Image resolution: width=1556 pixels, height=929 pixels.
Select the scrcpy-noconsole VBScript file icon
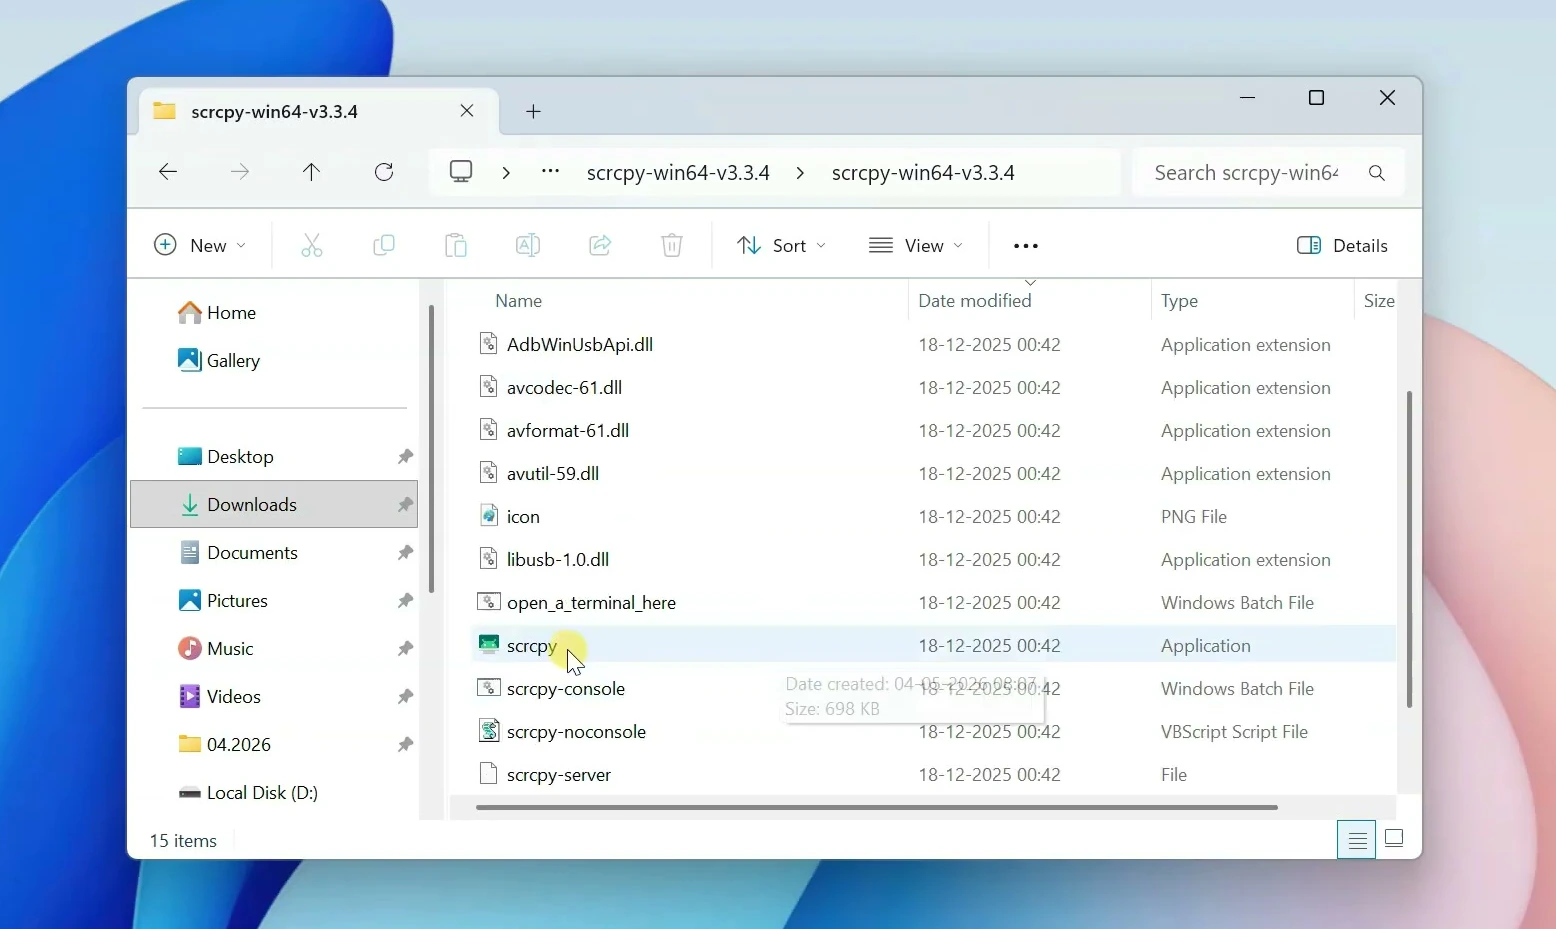(488, 731)
